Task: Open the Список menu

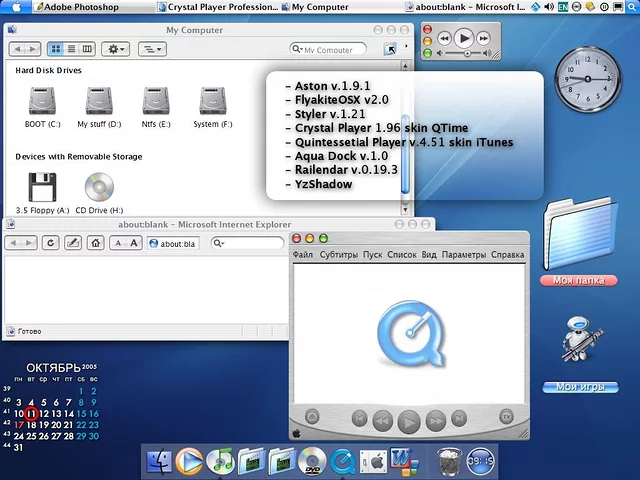Action: click(402, 255)
